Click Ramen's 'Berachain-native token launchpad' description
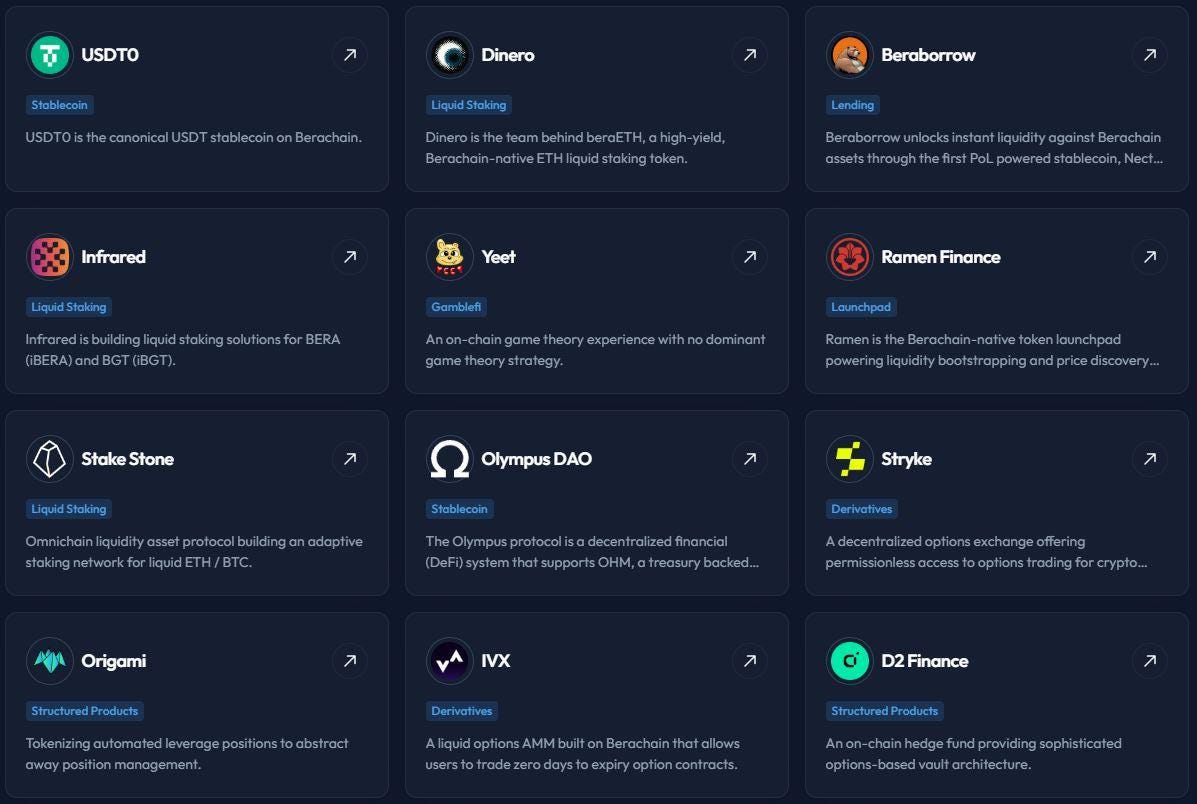The image size is (1197, 804). click(992, 350)
